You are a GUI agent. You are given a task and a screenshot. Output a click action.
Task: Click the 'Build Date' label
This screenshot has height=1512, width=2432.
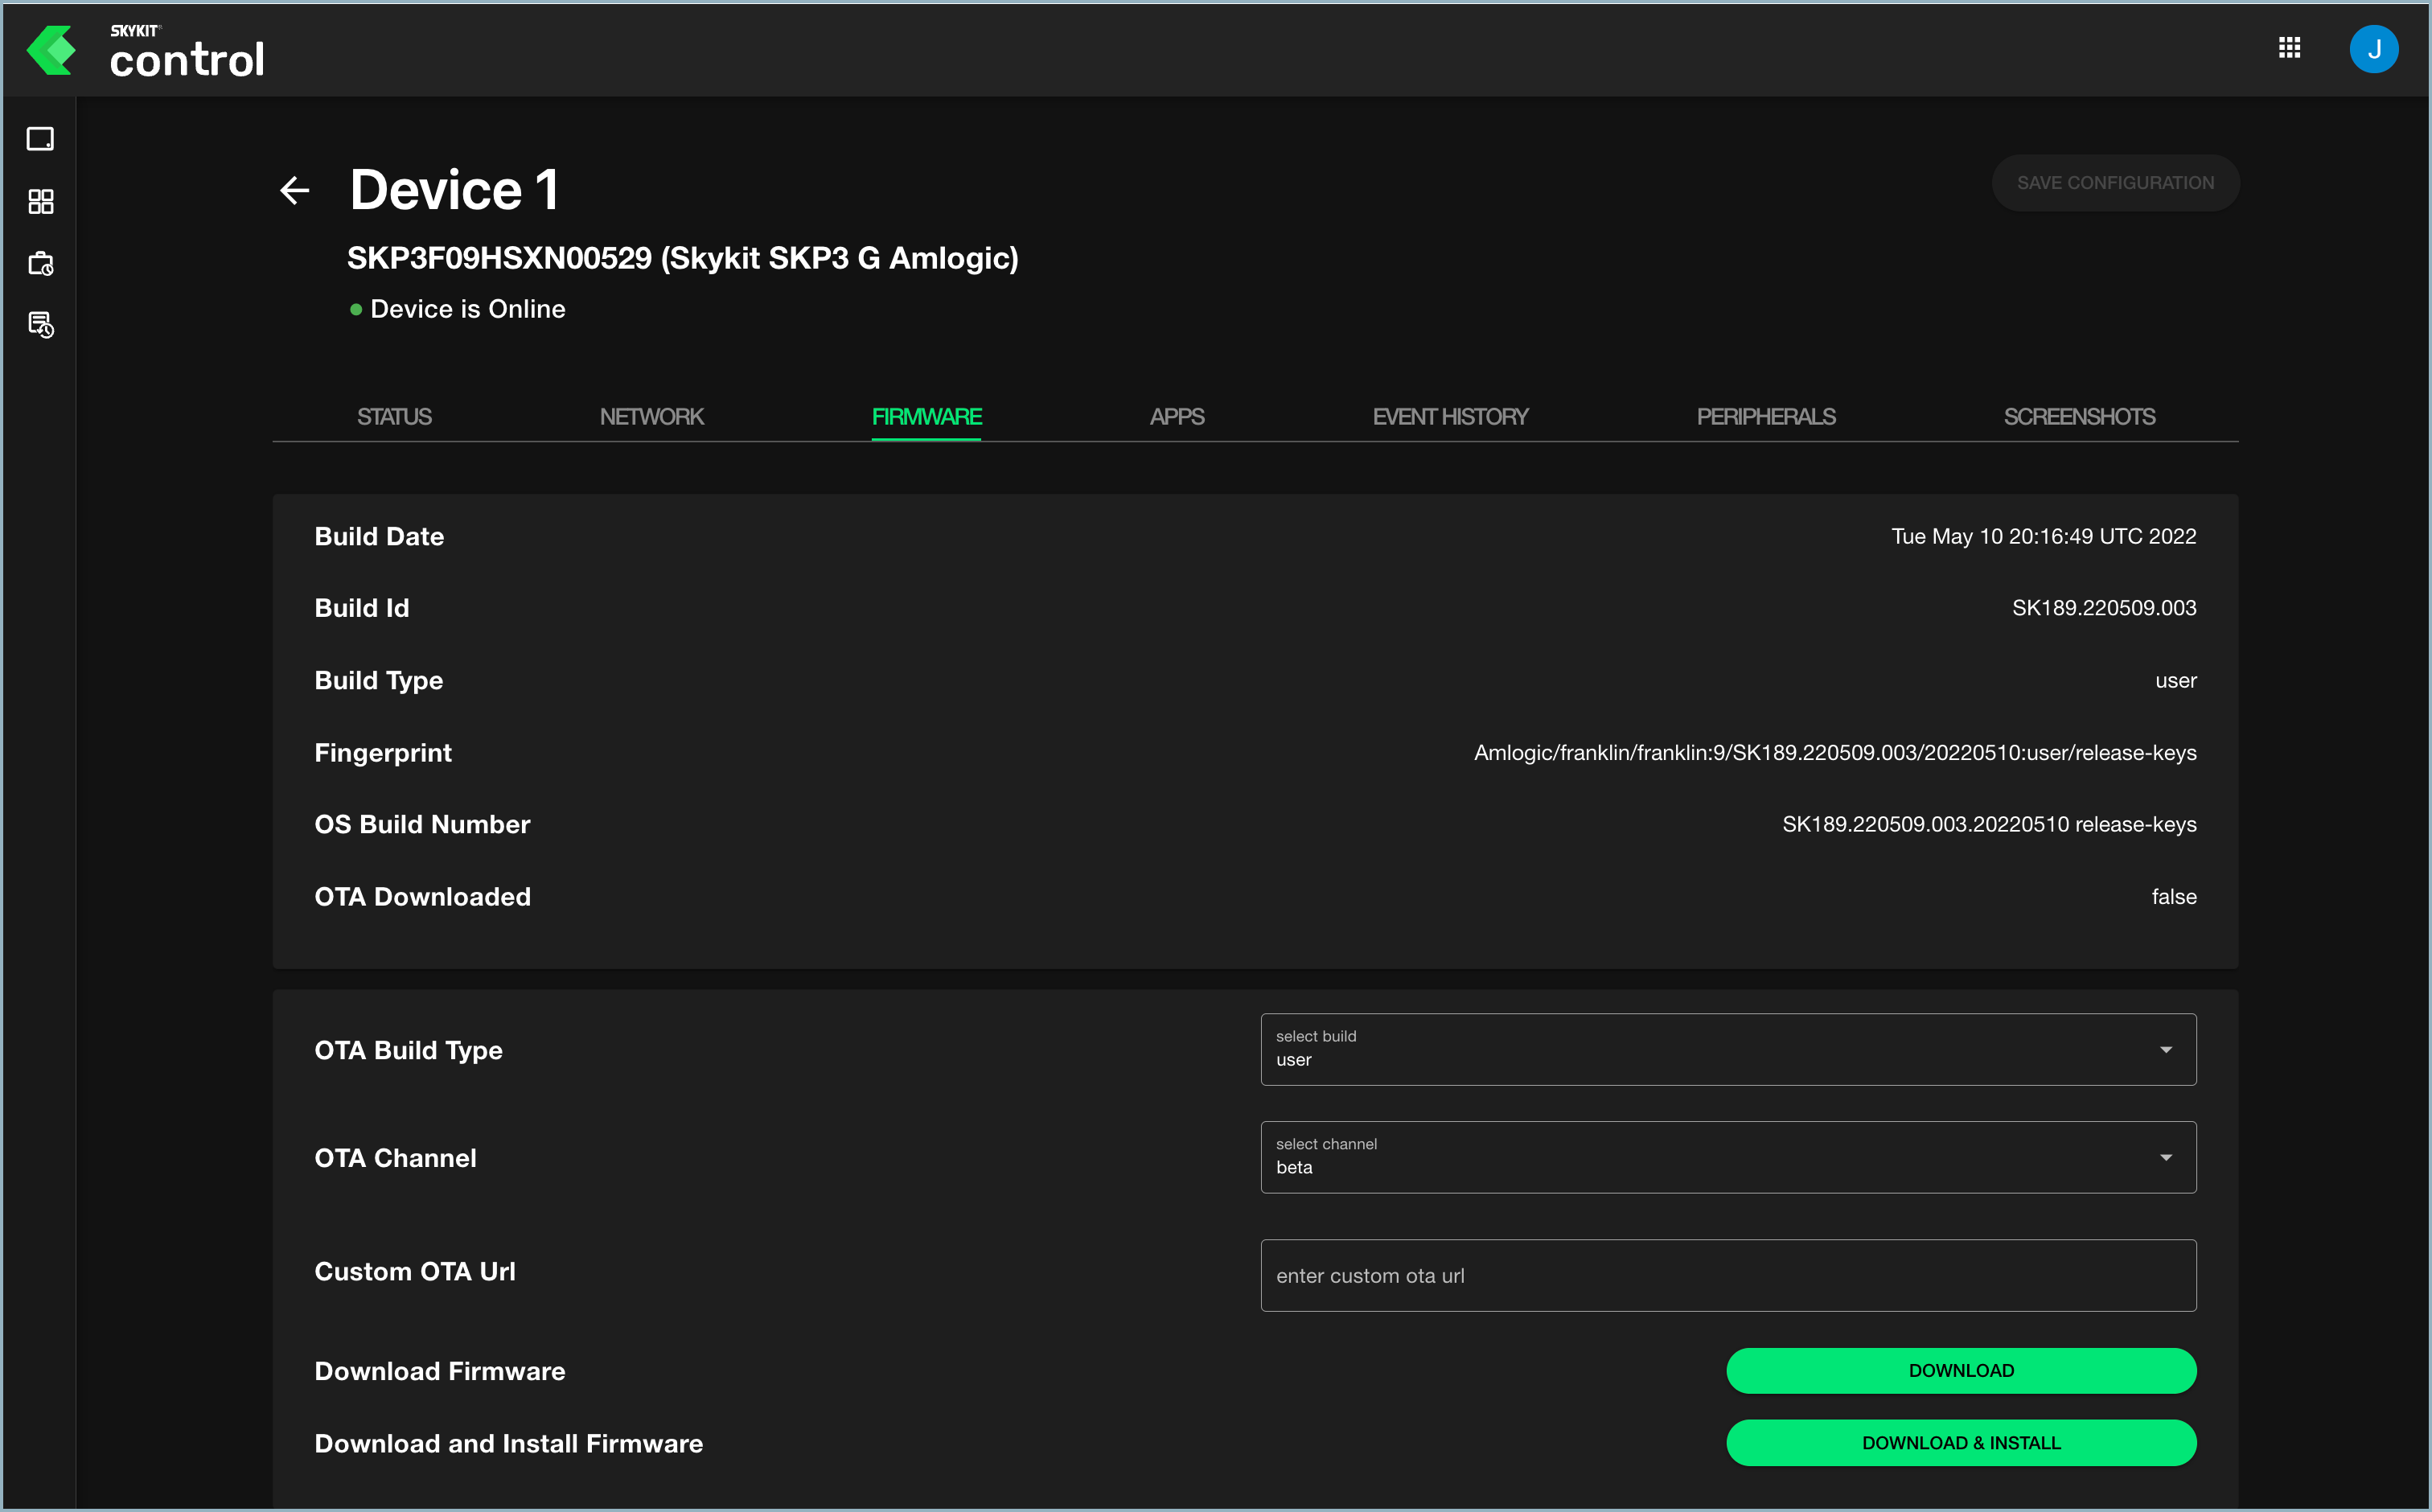click(x=379, y=536)
